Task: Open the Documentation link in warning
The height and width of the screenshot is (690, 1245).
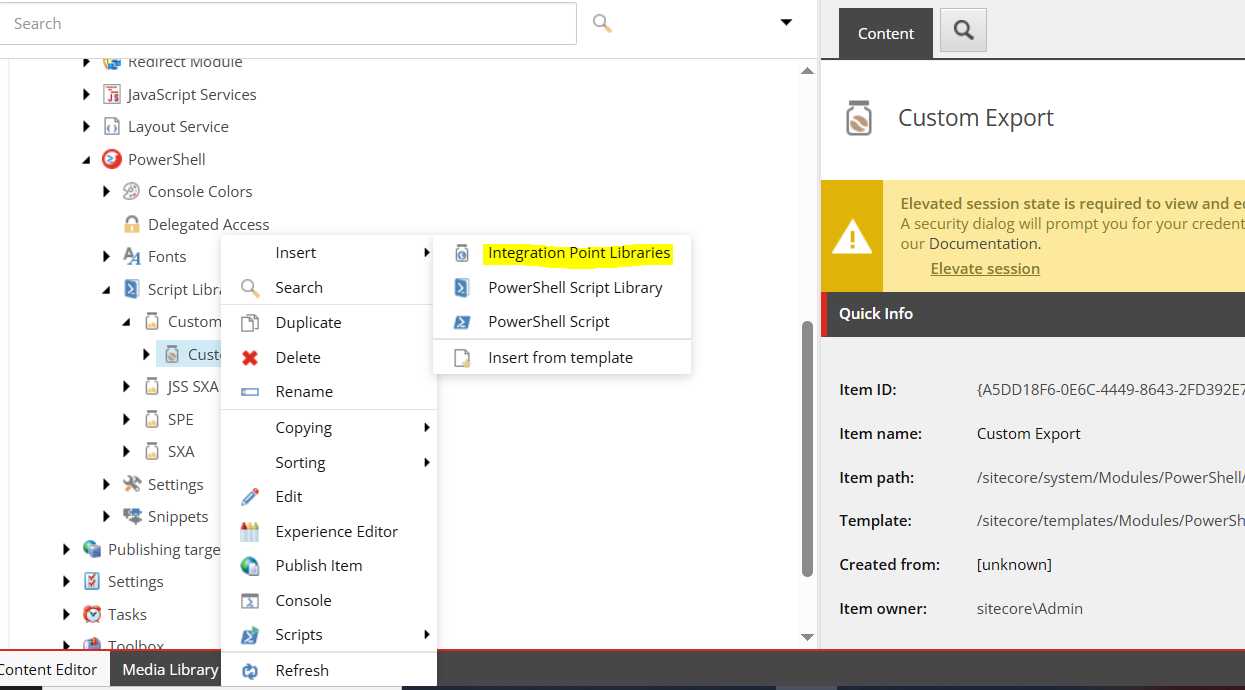Action: click(984, 243)
